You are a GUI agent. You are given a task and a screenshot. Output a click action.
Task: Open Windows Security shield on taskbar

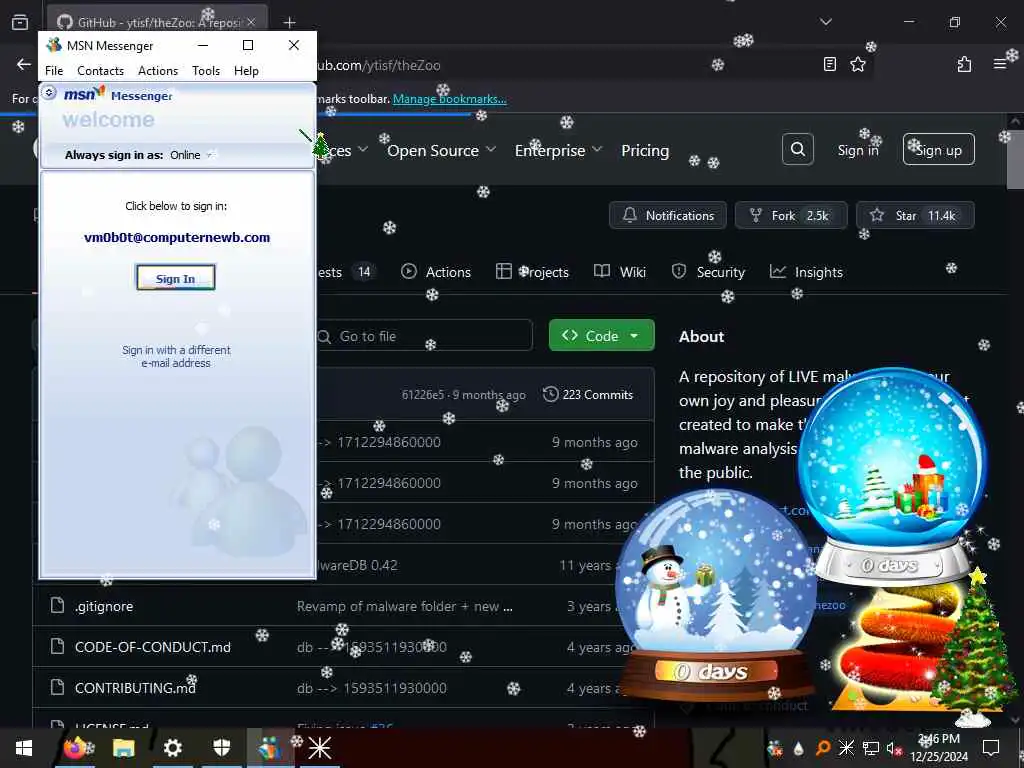click(222, 748)
